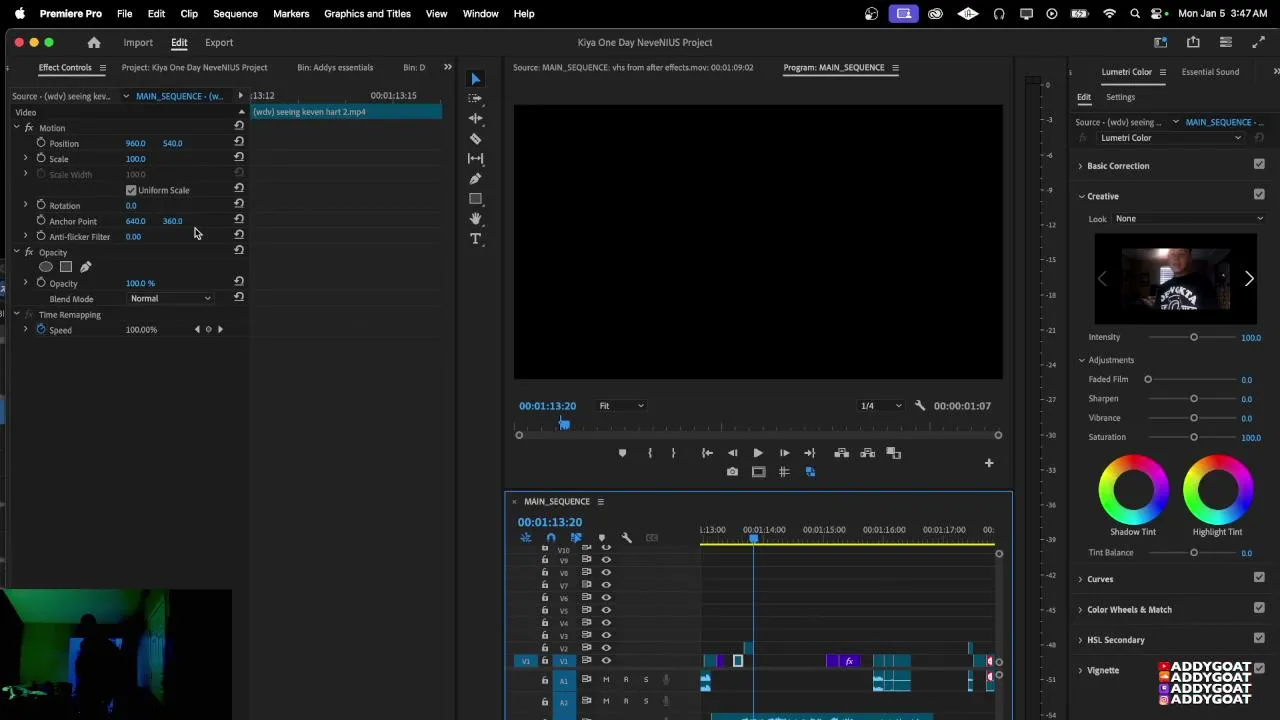Toggle Curves section checkbox

point(1259,578)
